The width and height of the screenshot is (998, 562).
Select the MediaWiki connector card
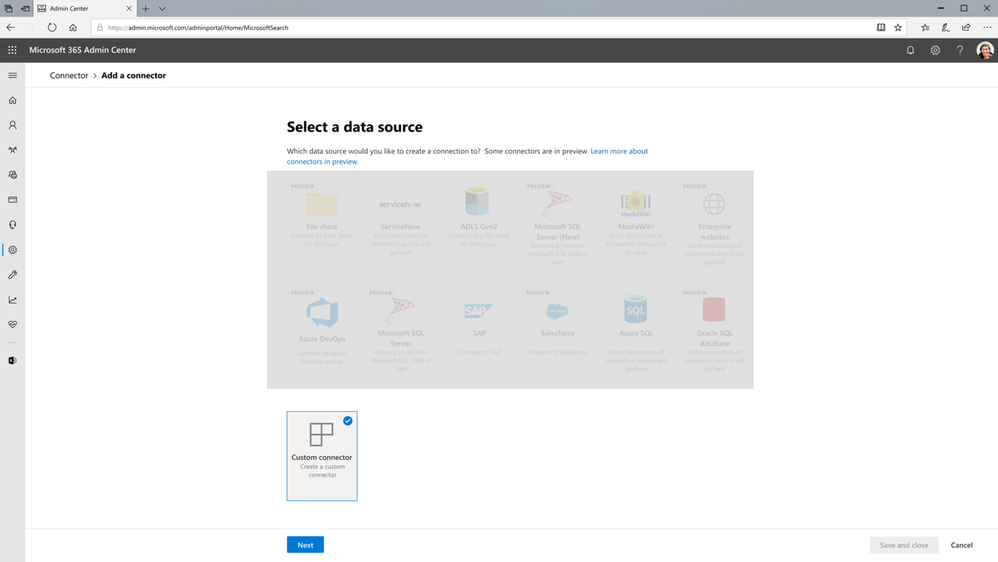(x=636, y=223)
